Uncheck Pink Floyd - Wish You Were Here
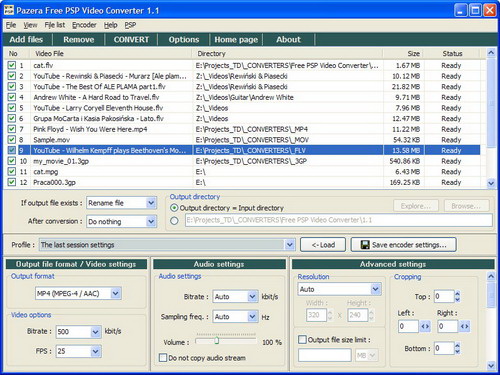The height and width of the screenshot is (375, 500). [12, 129]
